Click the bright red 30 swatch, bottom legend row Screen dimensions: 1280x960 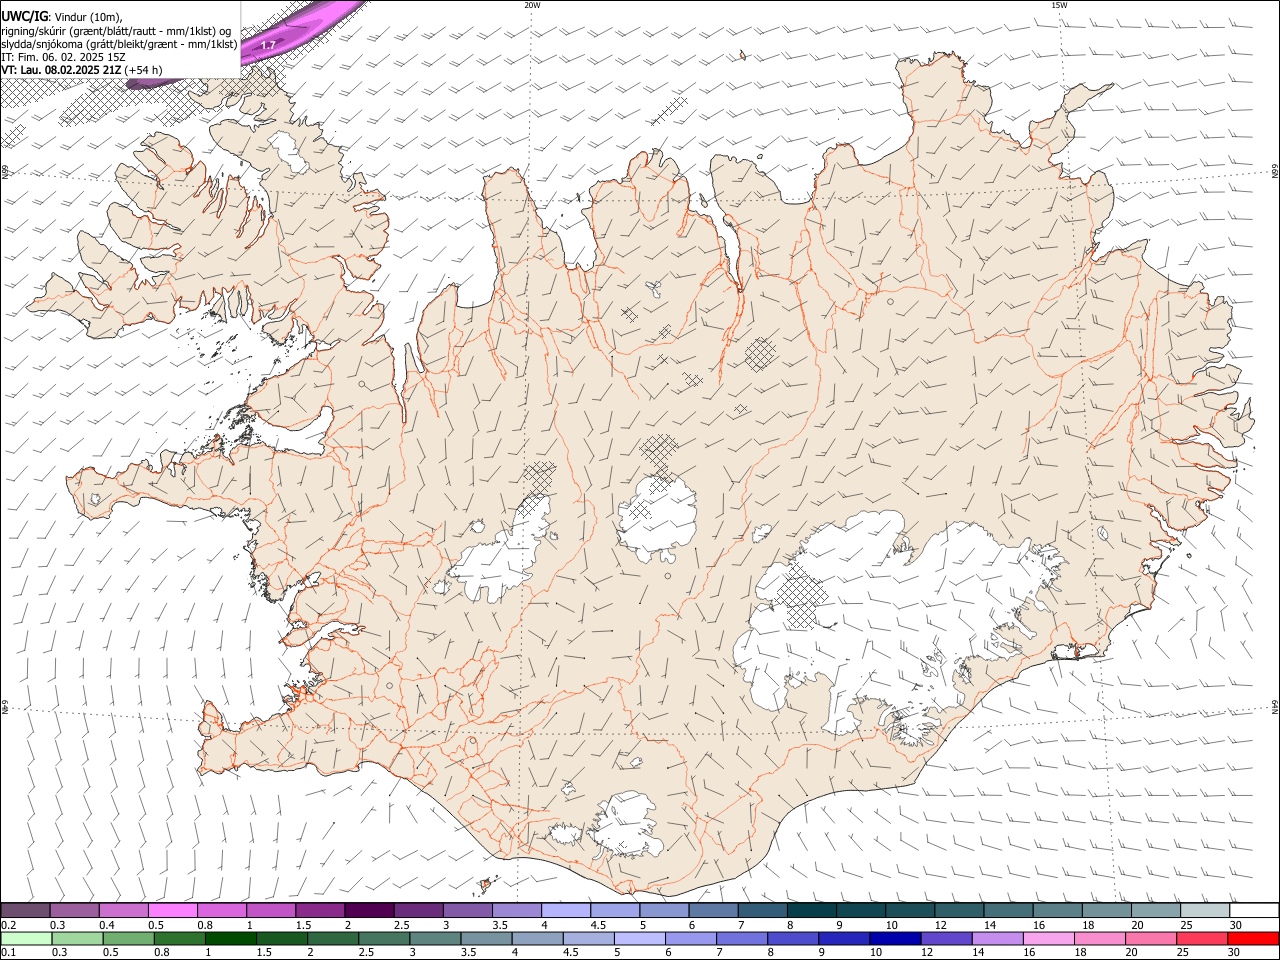[1254, 939]
